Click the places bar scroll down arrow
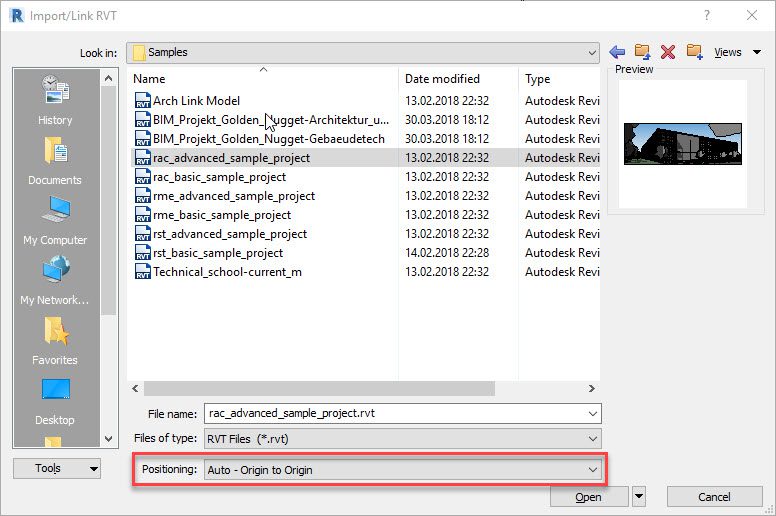 tap(108, 439)
